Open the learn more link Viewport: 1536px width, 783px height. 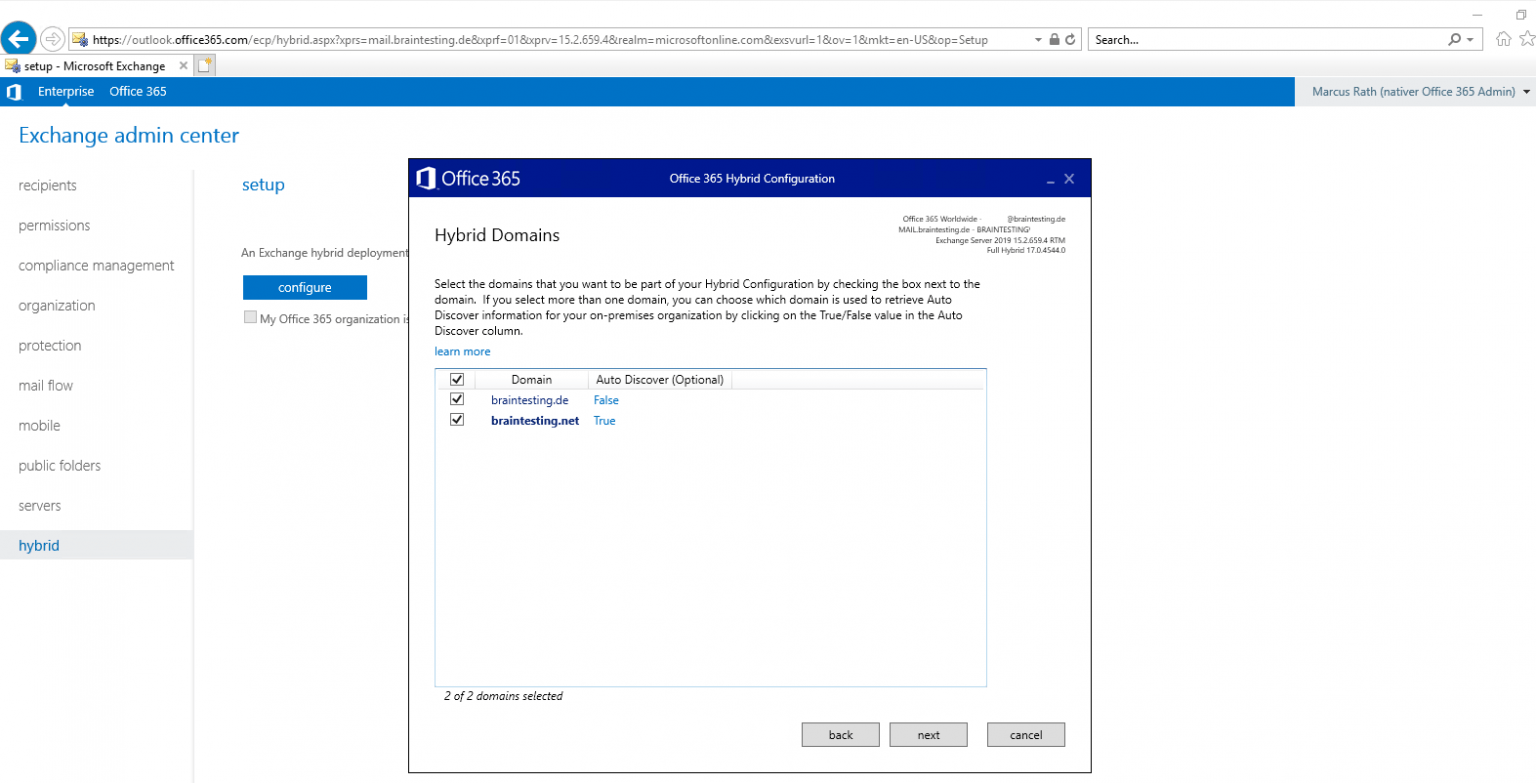(462, 351)
